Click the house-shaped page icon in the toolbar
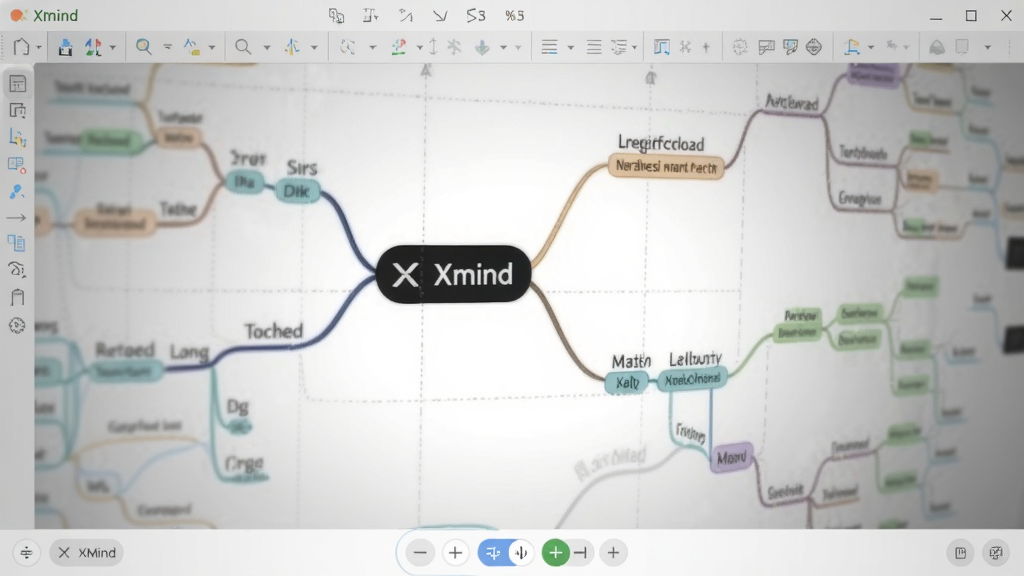 21,47
